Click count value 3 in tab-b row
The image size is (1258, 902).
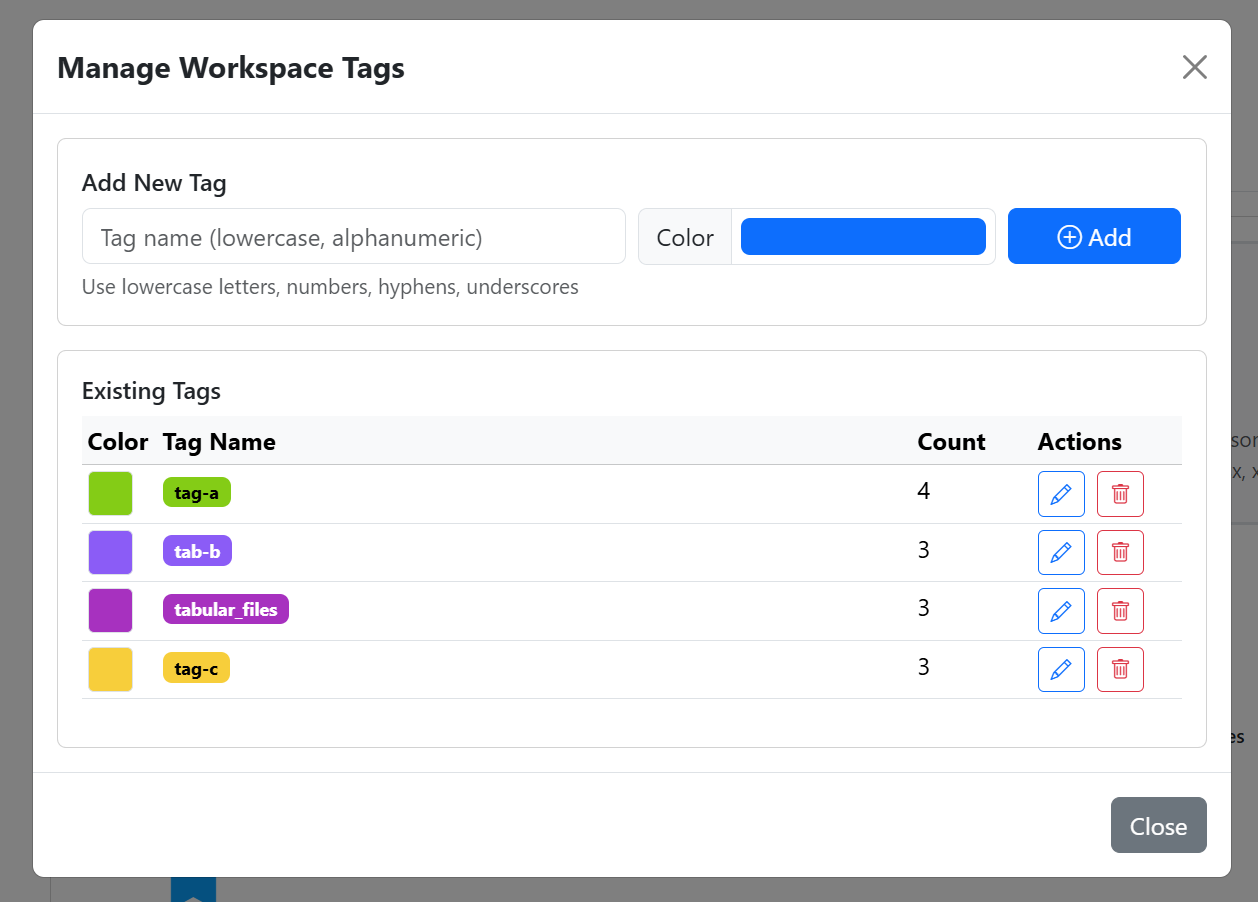924,549
